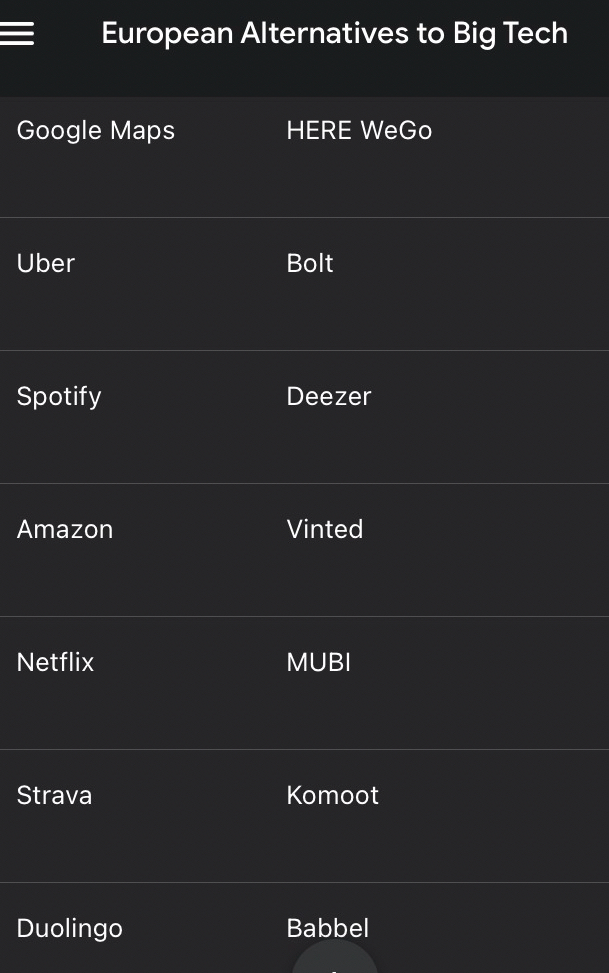Image resolution: width=609 pixels, height=973 pixels.
Task: Tap the HERE WeGo alternative
Action: tap(359, 131)
